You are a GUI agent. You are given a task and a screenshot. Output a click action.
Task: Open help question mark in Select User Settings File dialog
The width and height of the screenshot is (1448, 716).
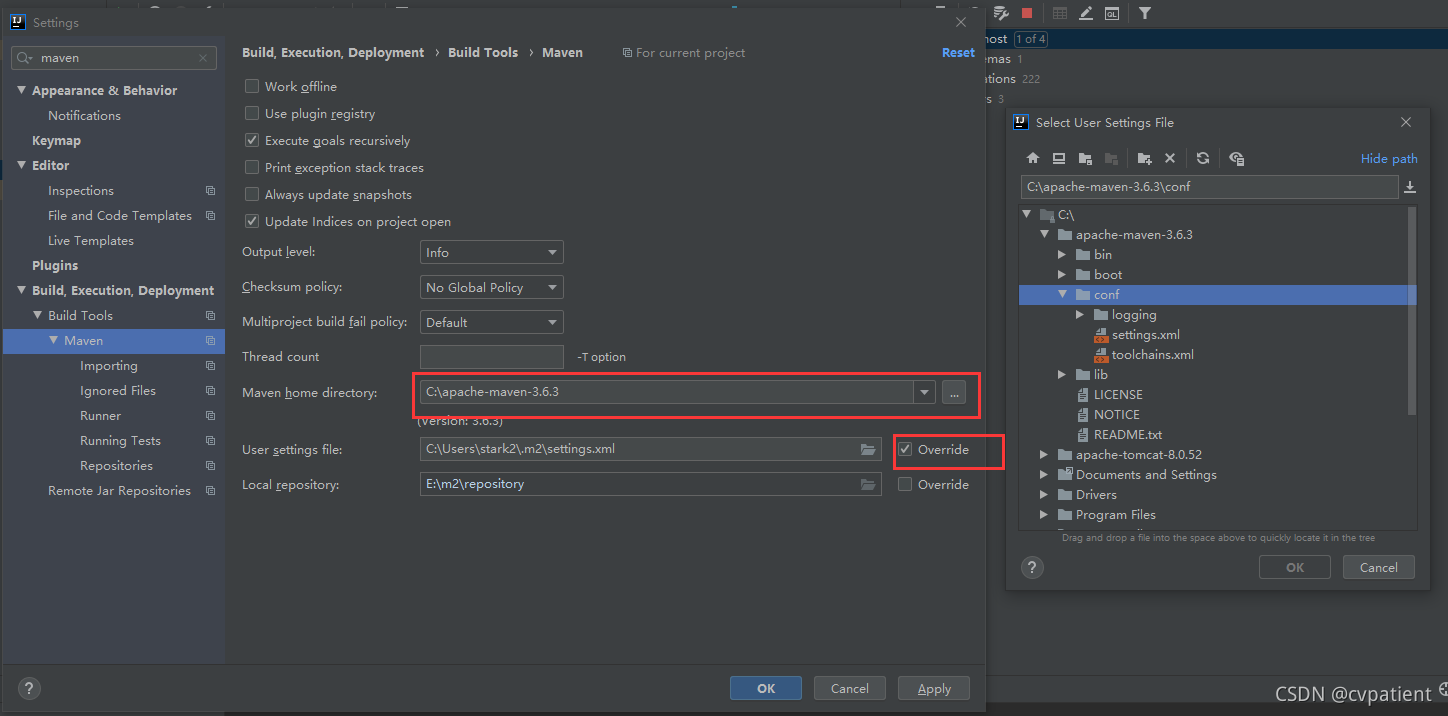[x=1032, y=567]
